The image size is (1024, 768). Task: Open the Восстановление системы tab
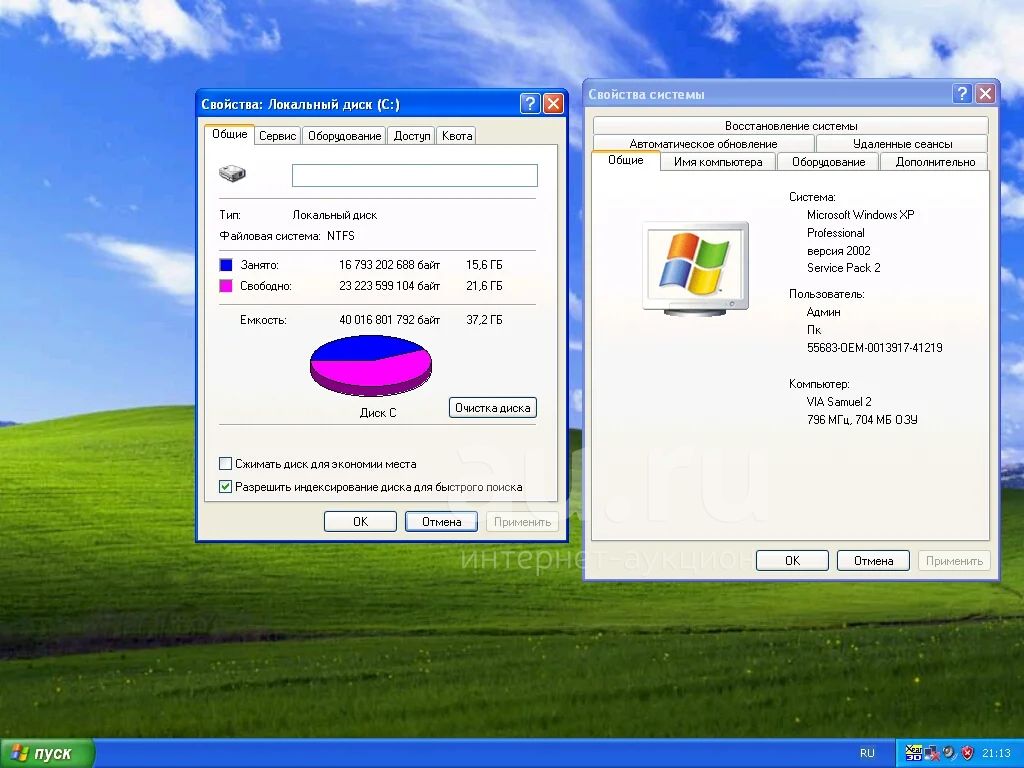[x=791, y=125]
